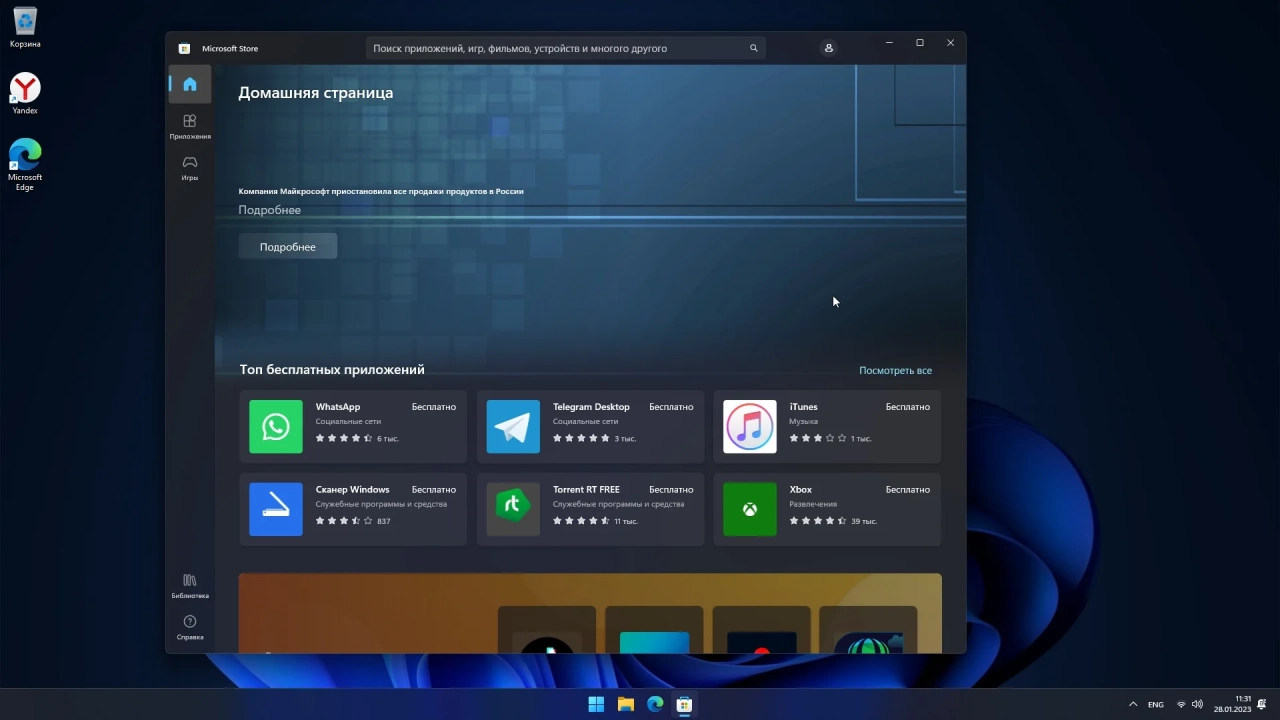Click the Xbox title text

pos(801,489)
